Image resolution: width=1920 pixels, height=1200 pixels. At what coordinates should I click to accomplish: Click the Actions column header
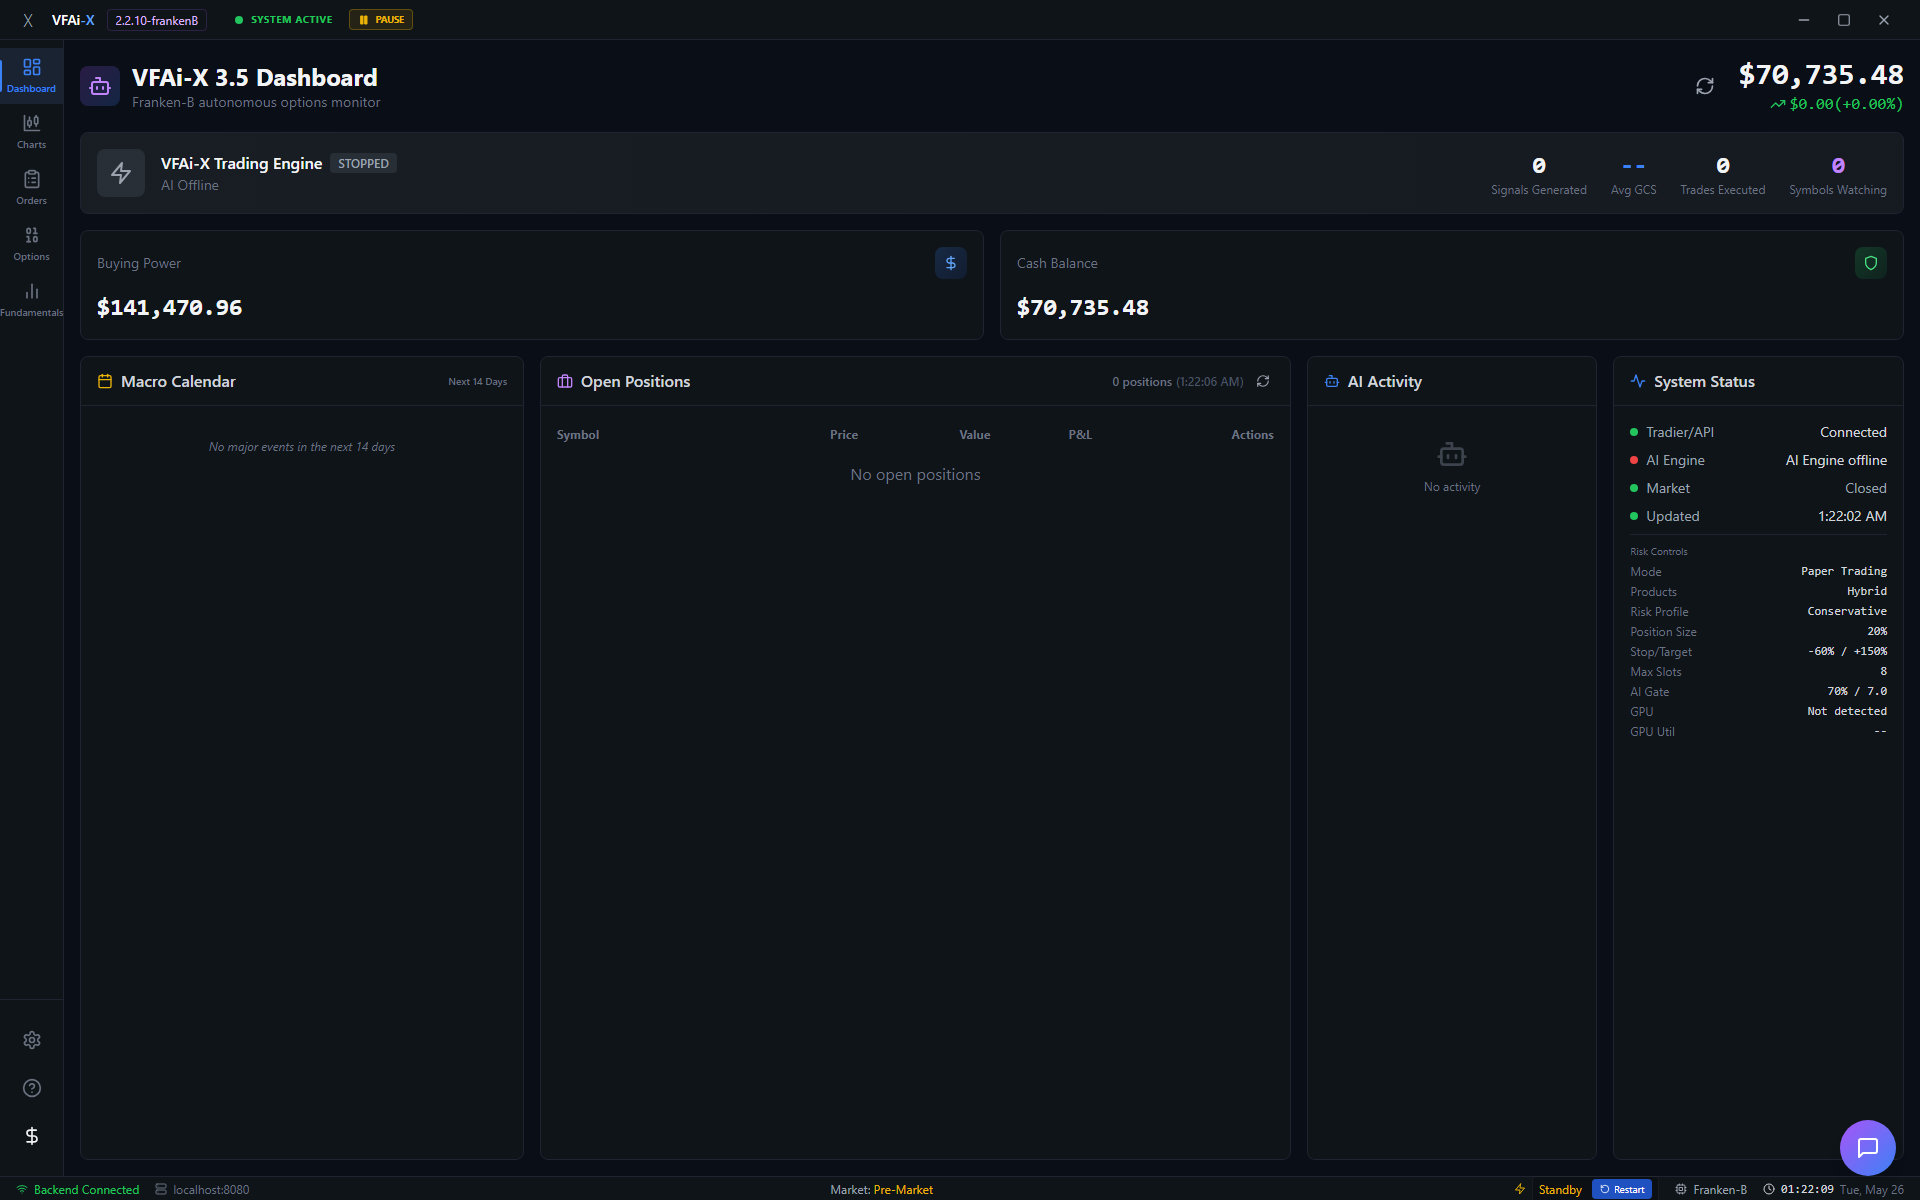[1252, 435]
